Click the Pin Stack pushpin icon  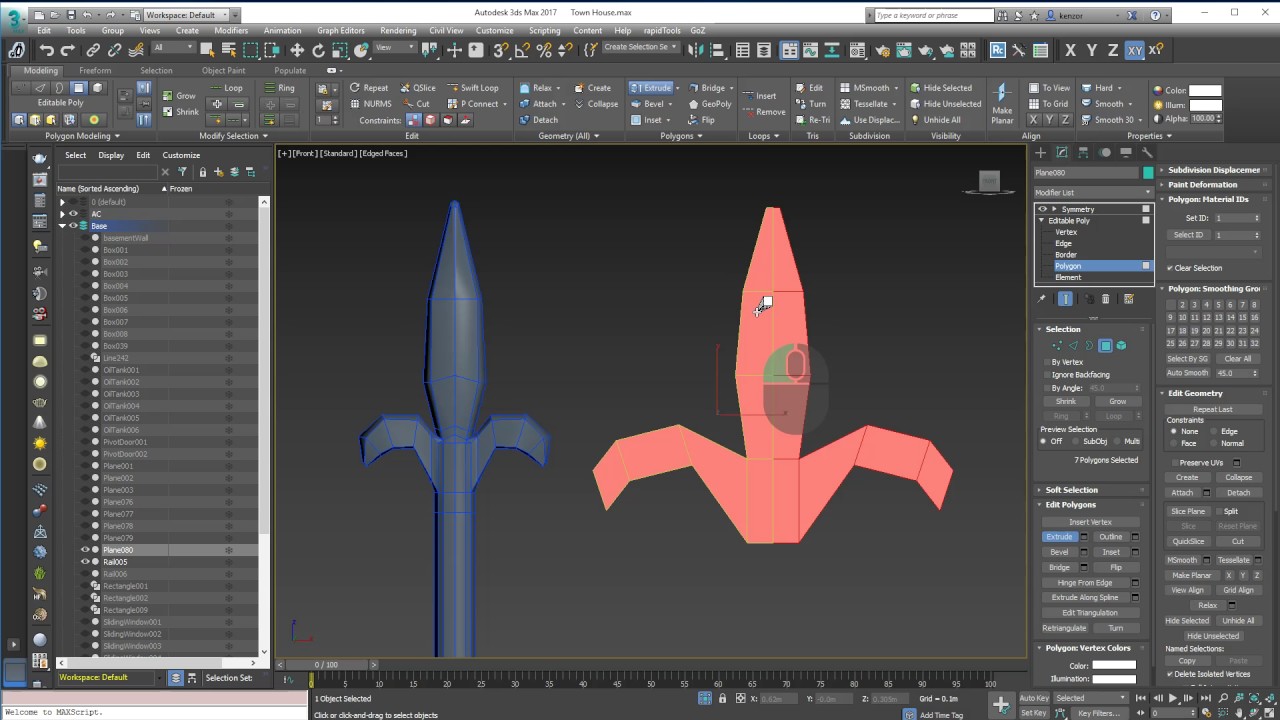coord(1041,299)
